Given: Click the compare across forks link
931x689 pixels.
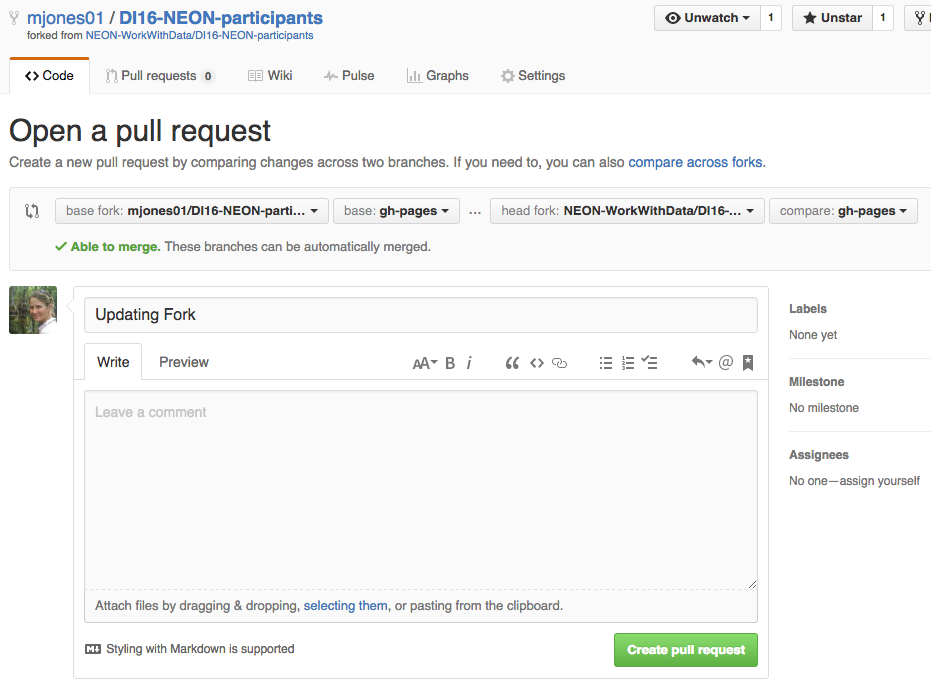Looking at the screenshot, I should pos(695,162).
